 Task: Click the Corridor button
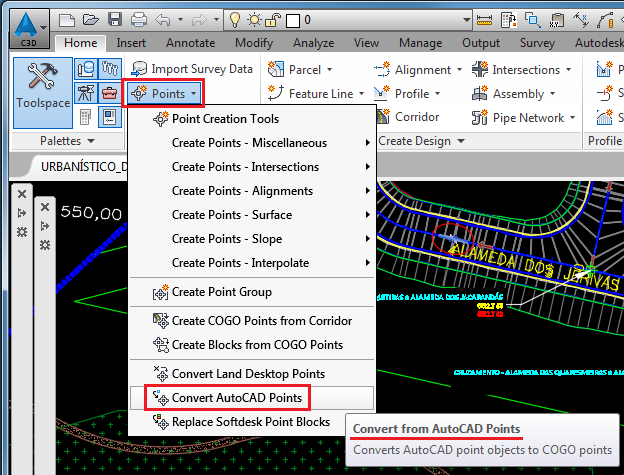point(408,117)
